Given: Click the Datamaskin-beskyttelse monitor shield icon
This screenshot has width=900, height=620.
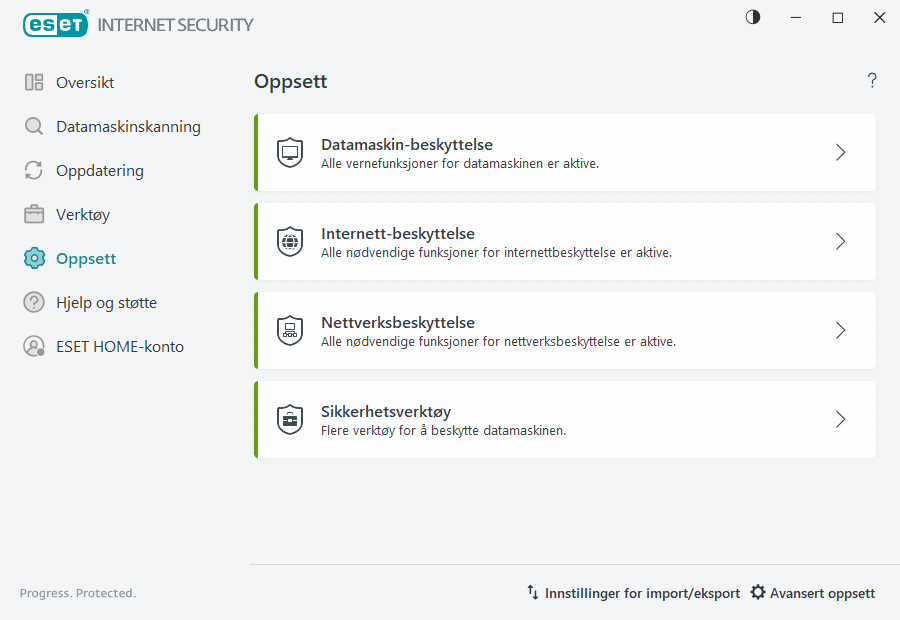Looking at the screenshot, I should point(290,152).
